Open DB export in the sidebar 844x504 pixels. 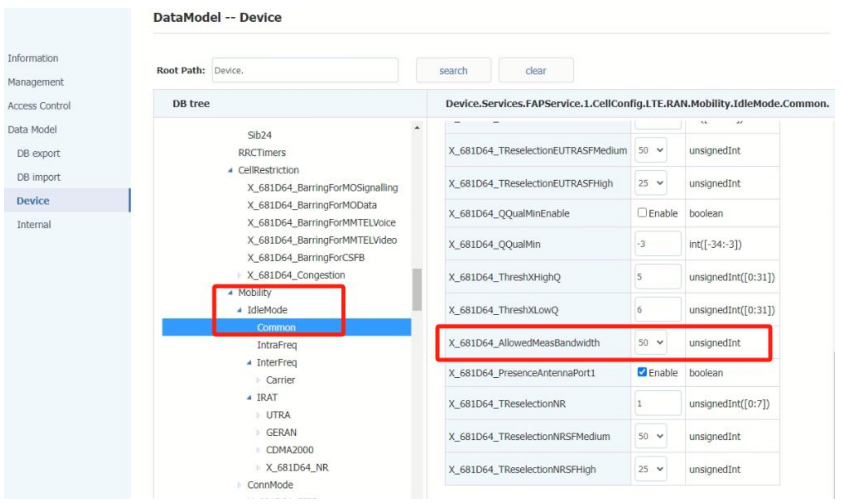38,153
